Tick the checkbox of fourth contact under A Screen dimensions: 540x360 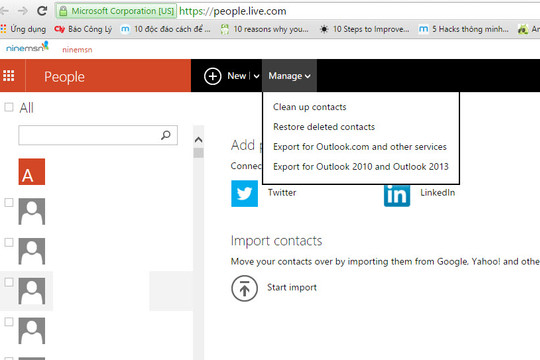pyautogui.click(x=9, y=322)
